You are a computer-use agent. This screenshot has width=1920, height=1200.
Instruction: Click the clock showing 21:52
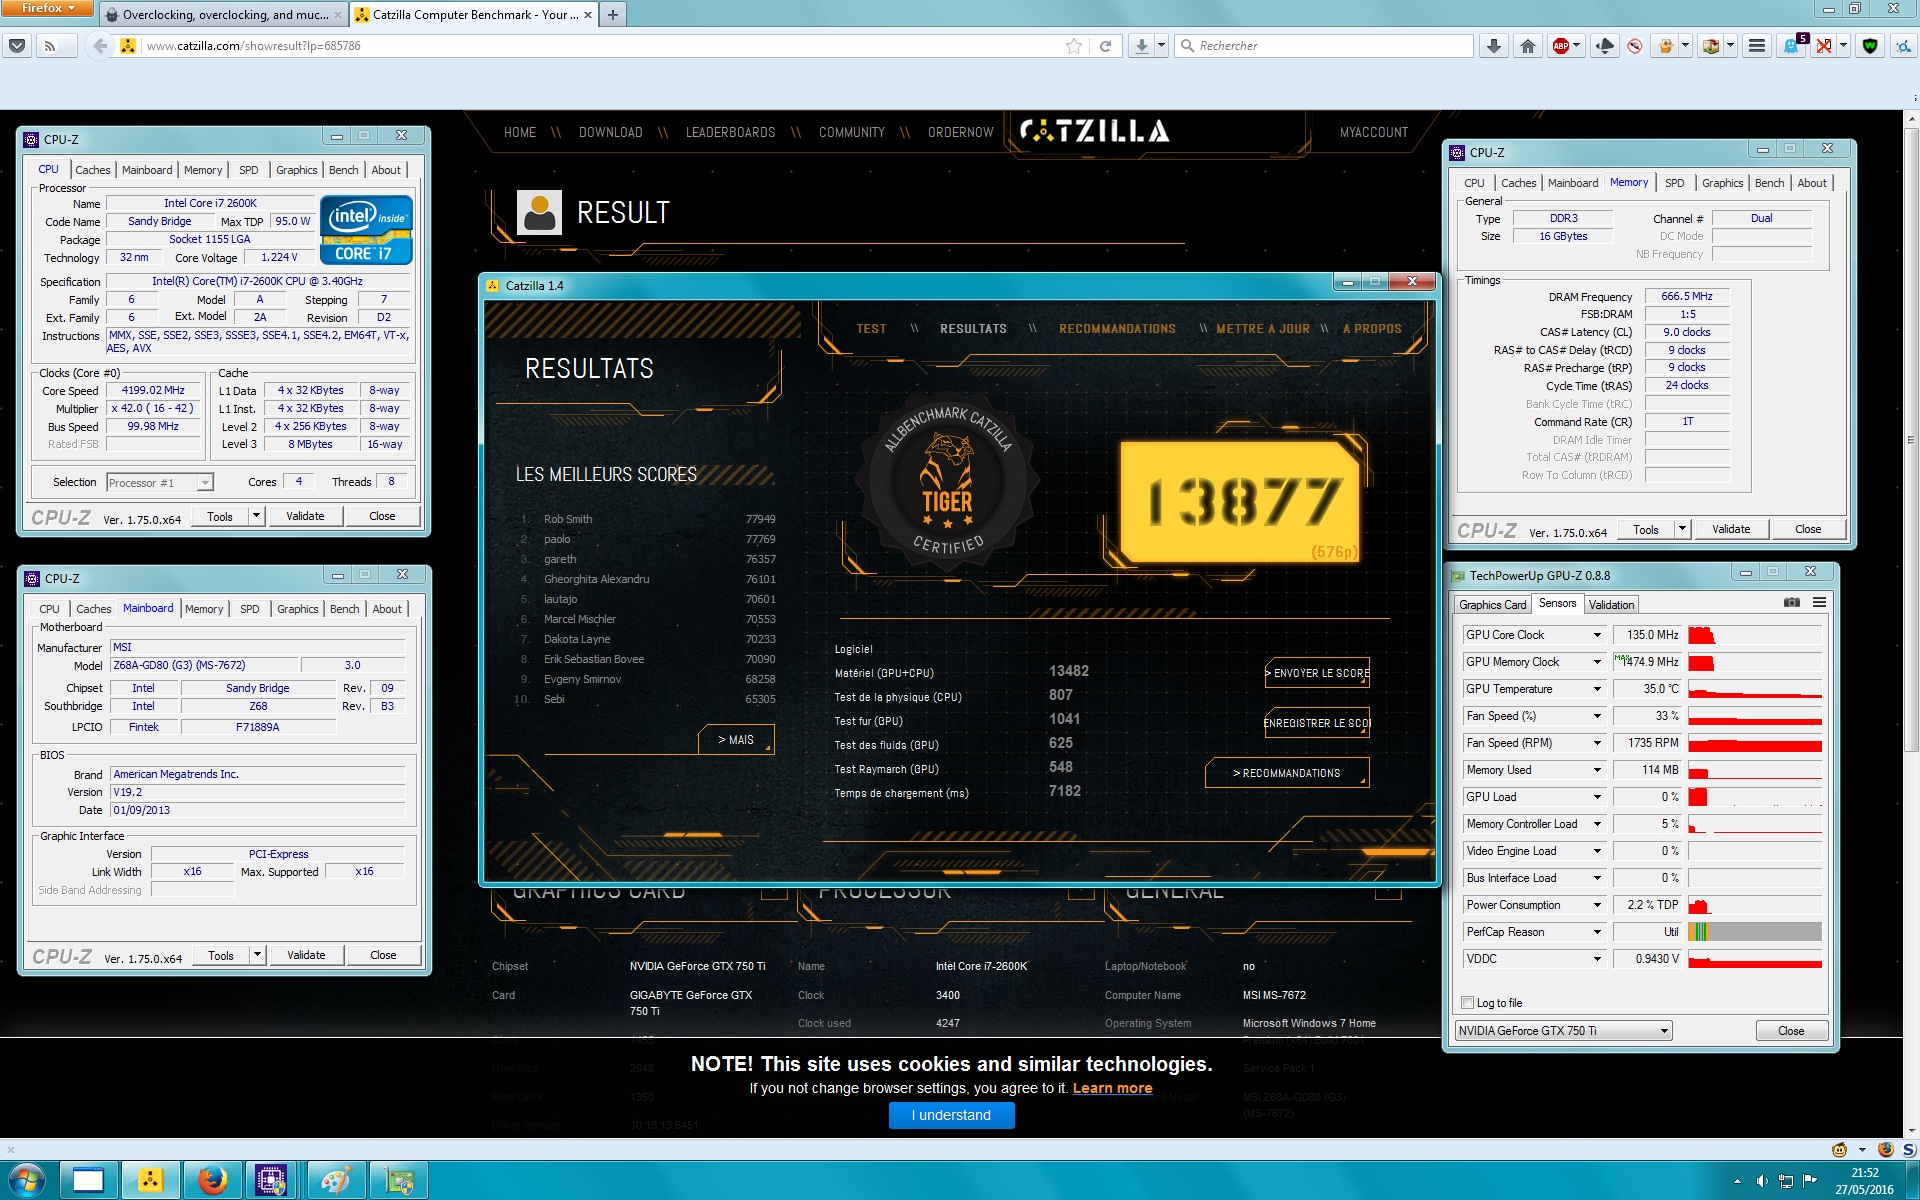click(x=1864, y=1173)
